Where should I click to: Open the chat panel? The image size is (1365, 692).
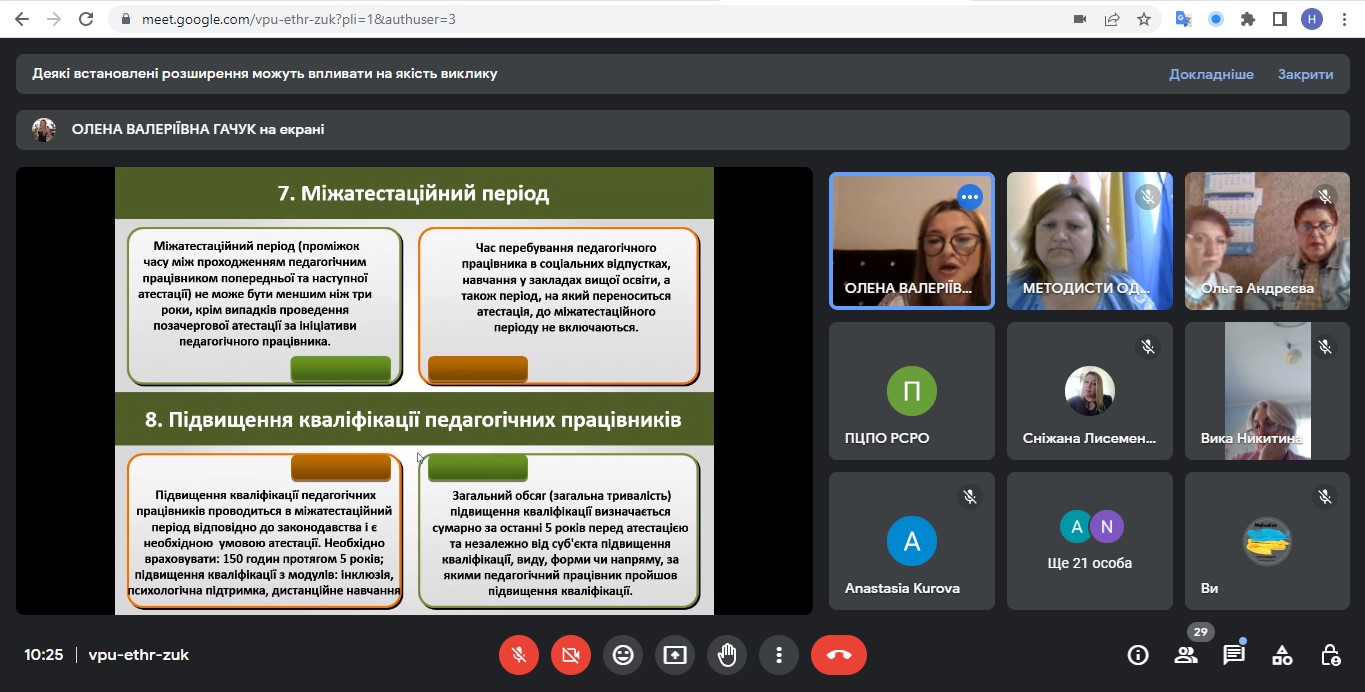pyautogui.click(x=1234, y=655)
